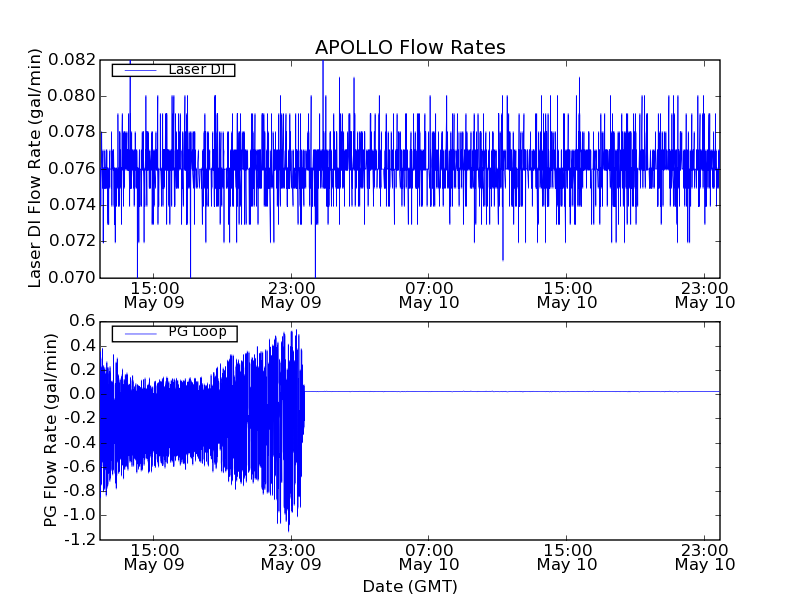Click top chart's '15:00 May 10' time label
This screenshot has height=600, width=800.
point(567,295)
